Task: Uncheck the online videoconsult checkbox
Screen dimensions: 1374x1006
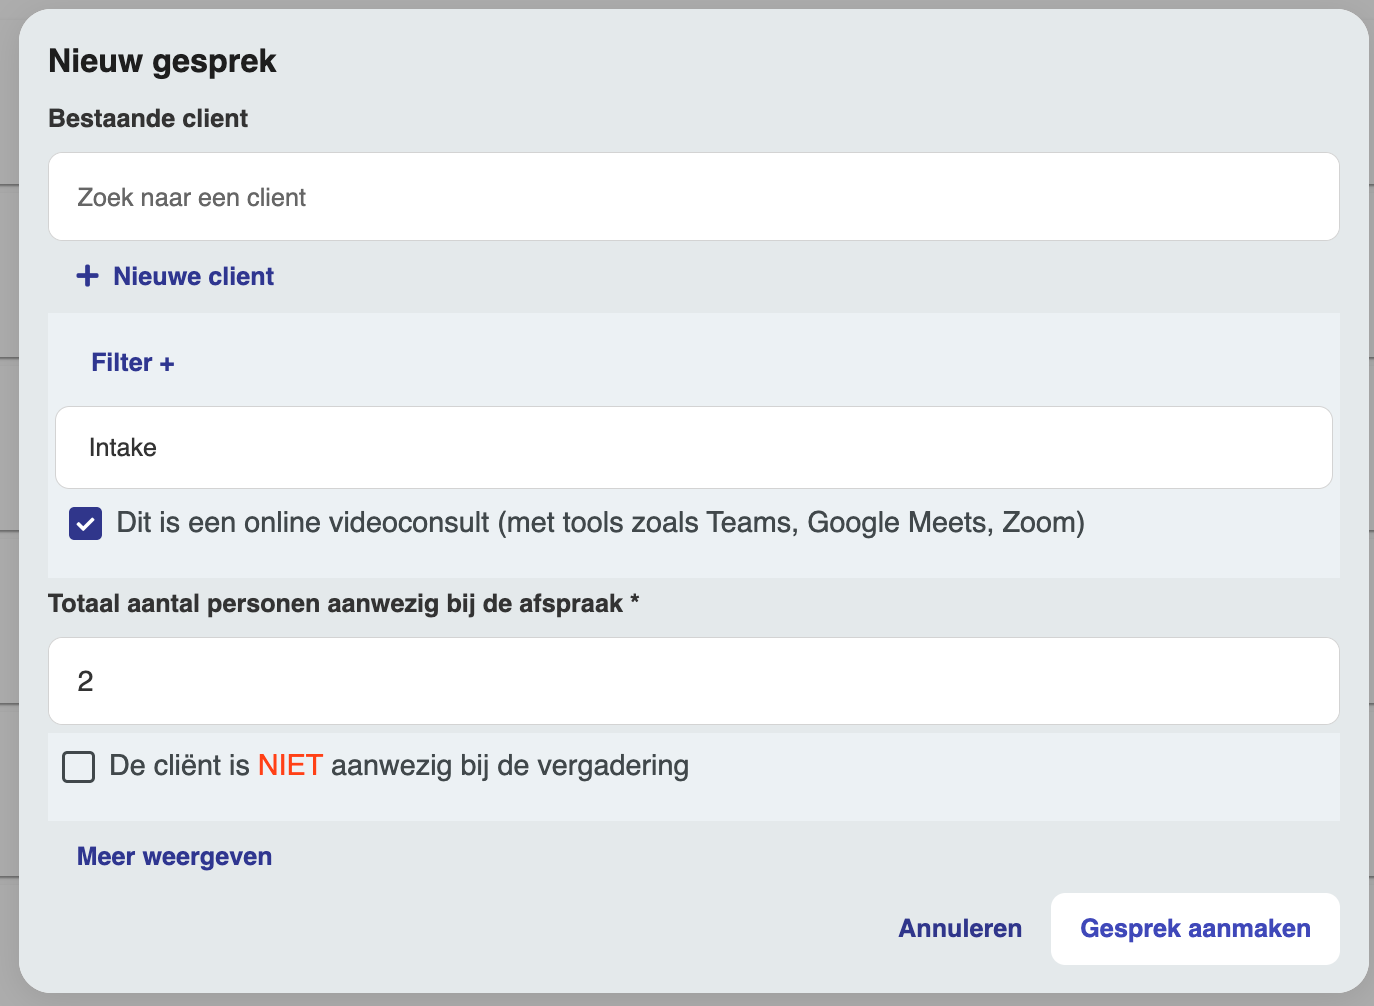Action: click(86, 523)
